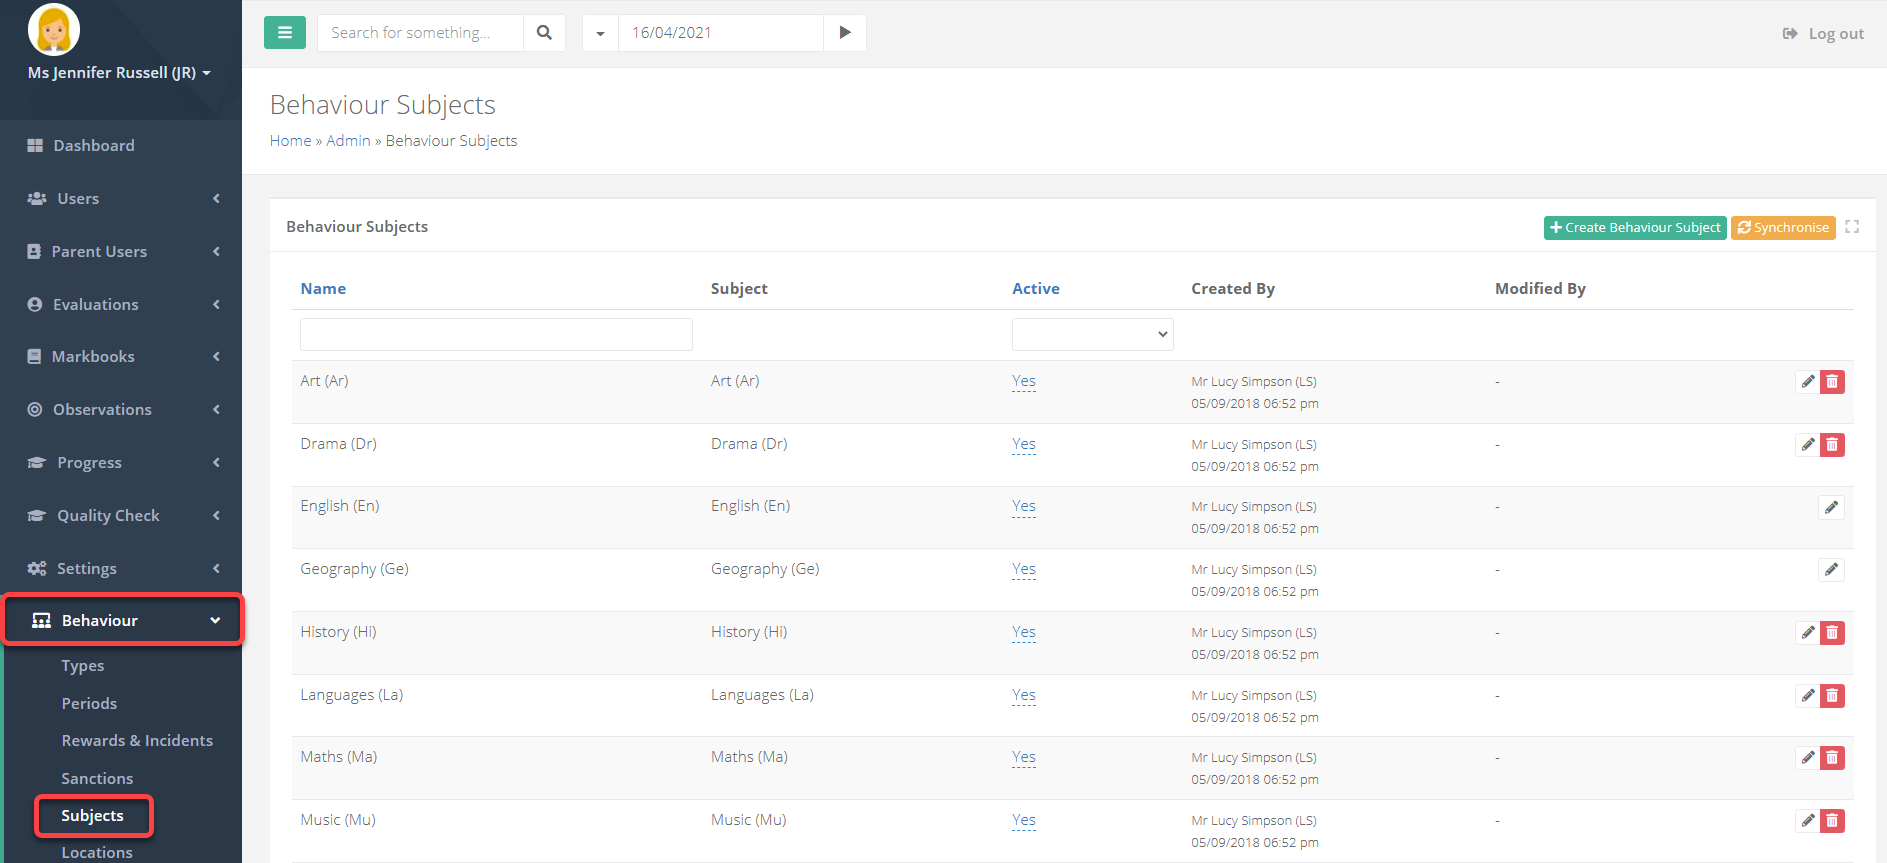Toggle Active Yes for Languages (La)

pyautogui.click(x=1024, y=695)
